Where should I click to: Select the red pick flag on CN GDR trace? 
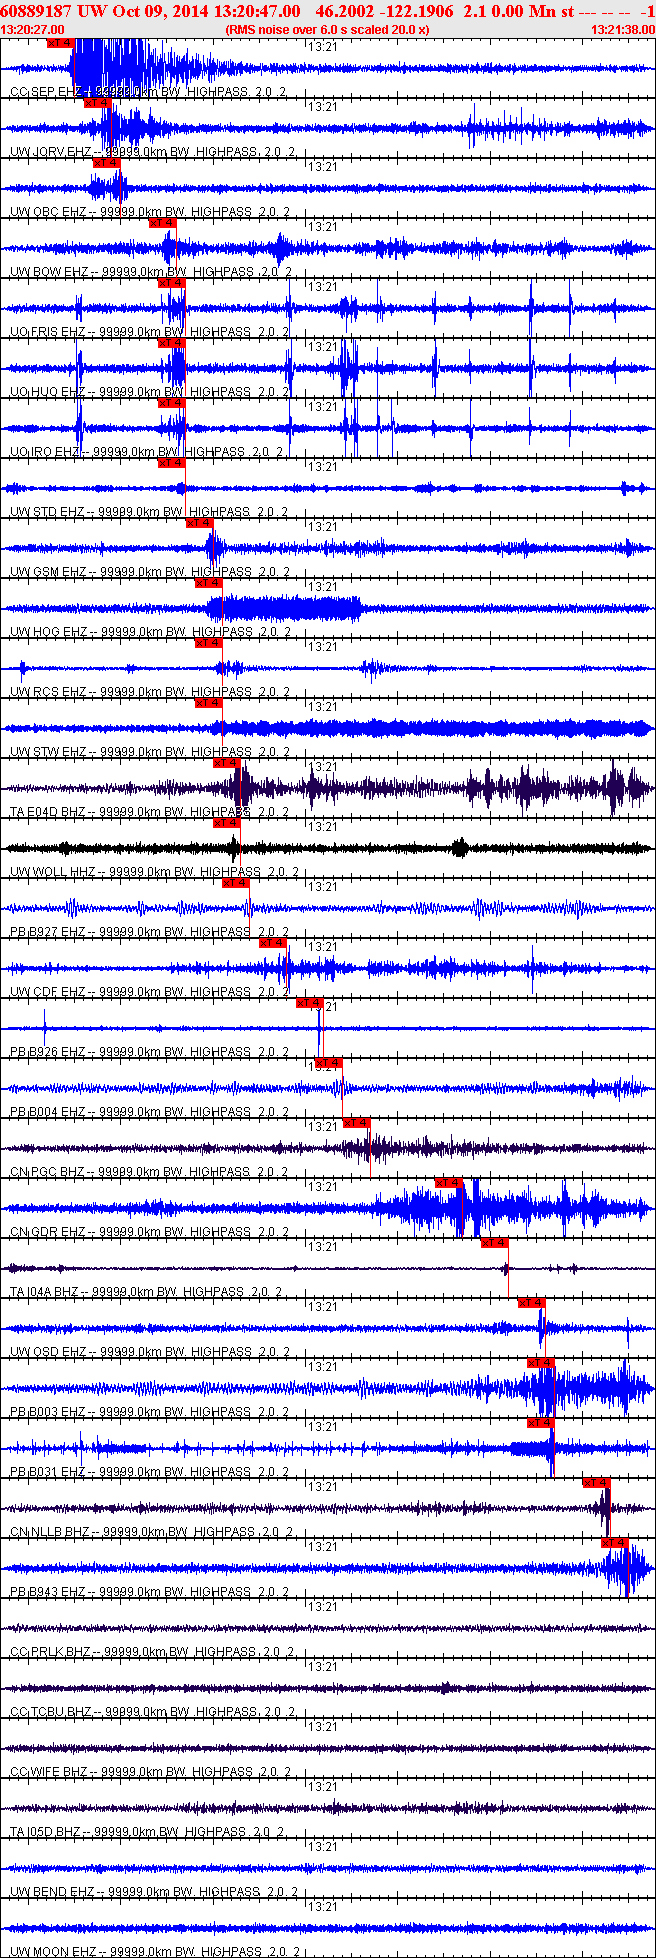pos(450,1183)
